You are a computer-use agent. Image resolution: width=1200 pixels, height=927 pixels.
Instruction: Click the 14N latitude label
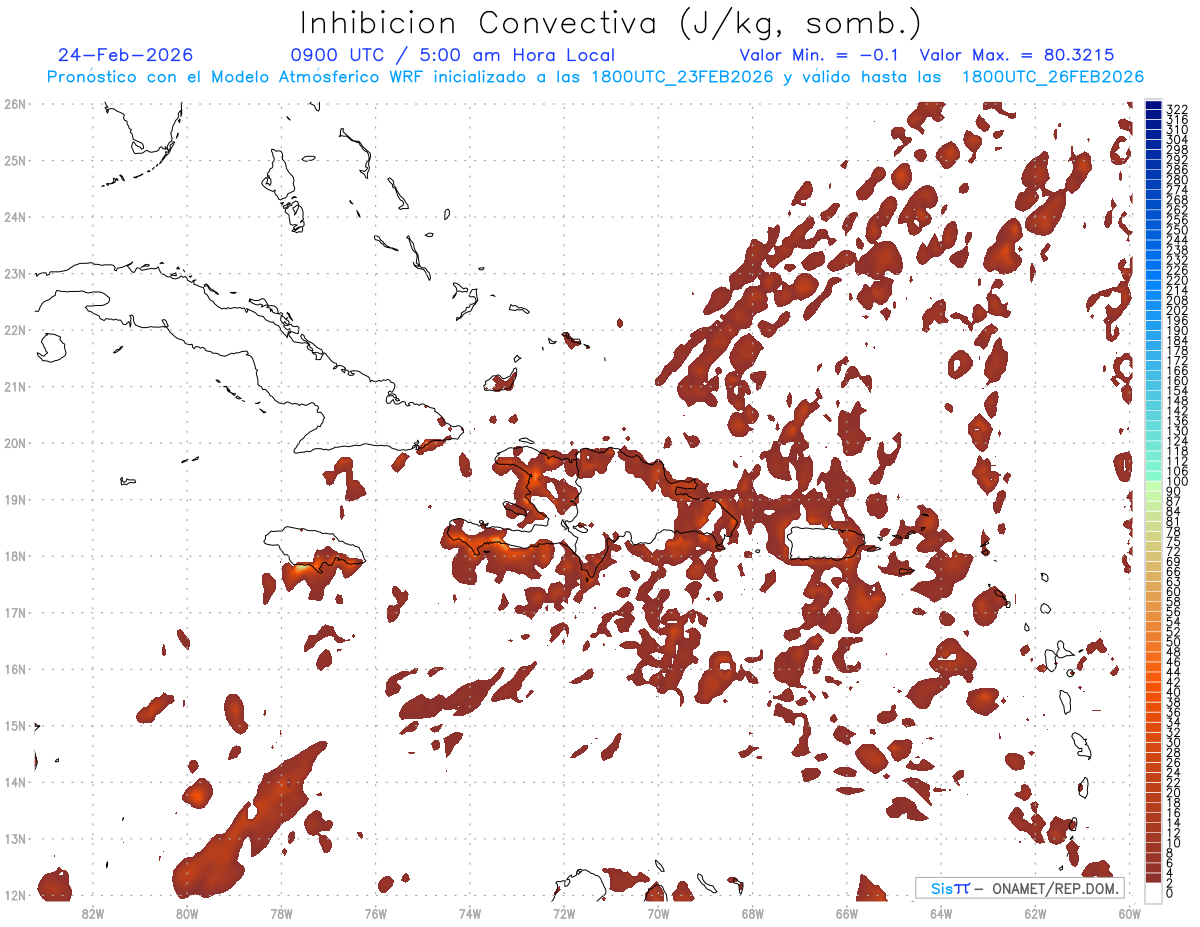pyautogui.click(x=14, y=782)
